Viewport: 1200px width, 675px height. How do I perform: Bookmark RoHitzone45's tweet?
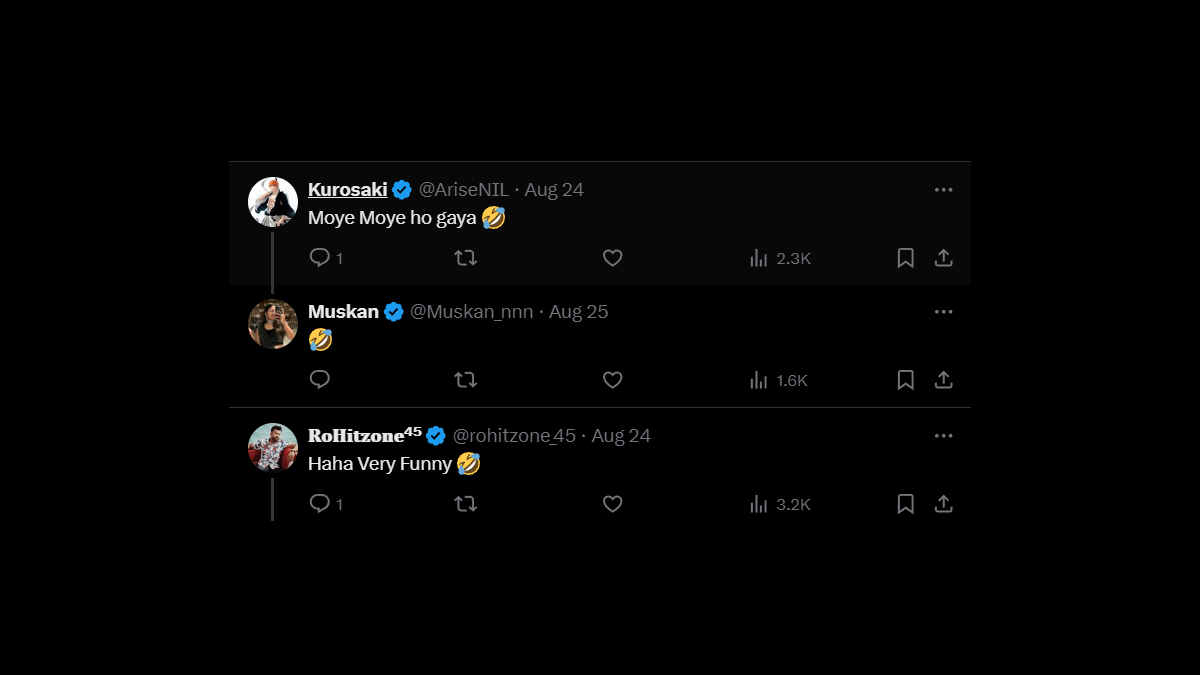pos(905,504)
